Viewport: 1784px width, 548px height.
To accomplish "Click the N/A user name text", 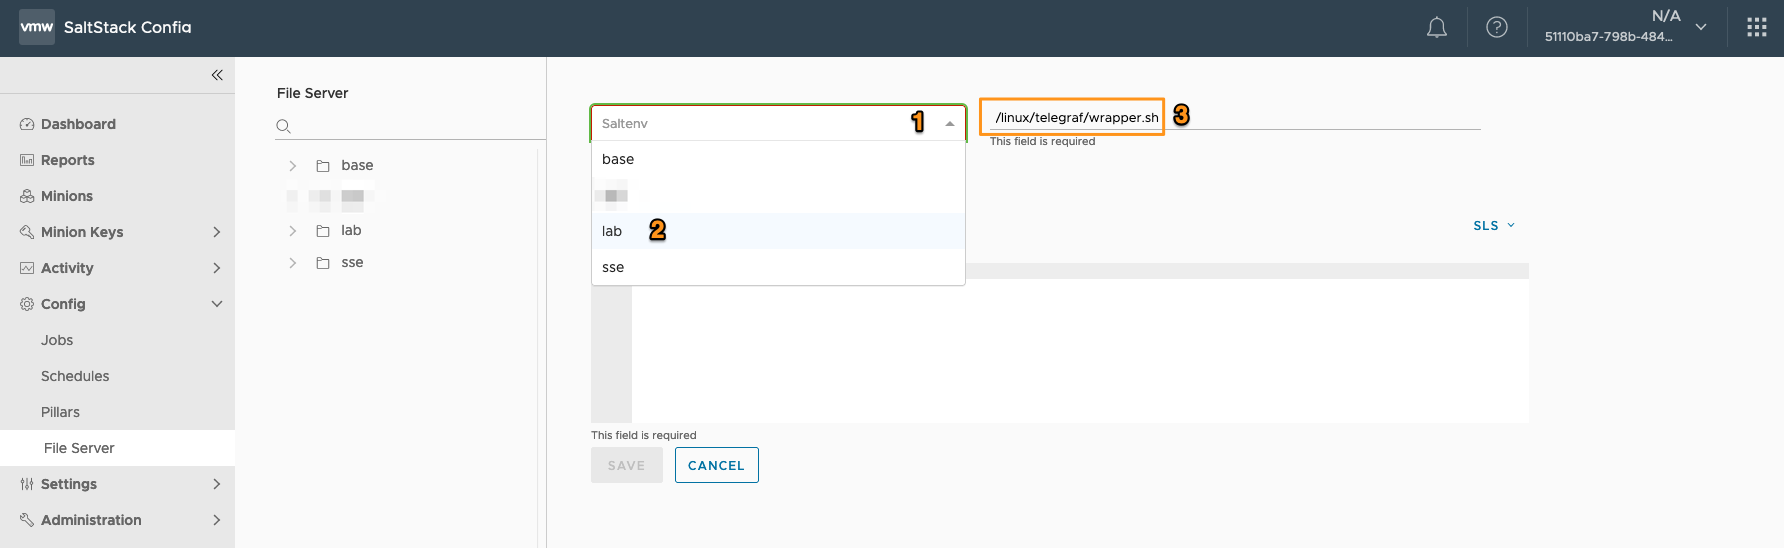I will (1666, 16).
